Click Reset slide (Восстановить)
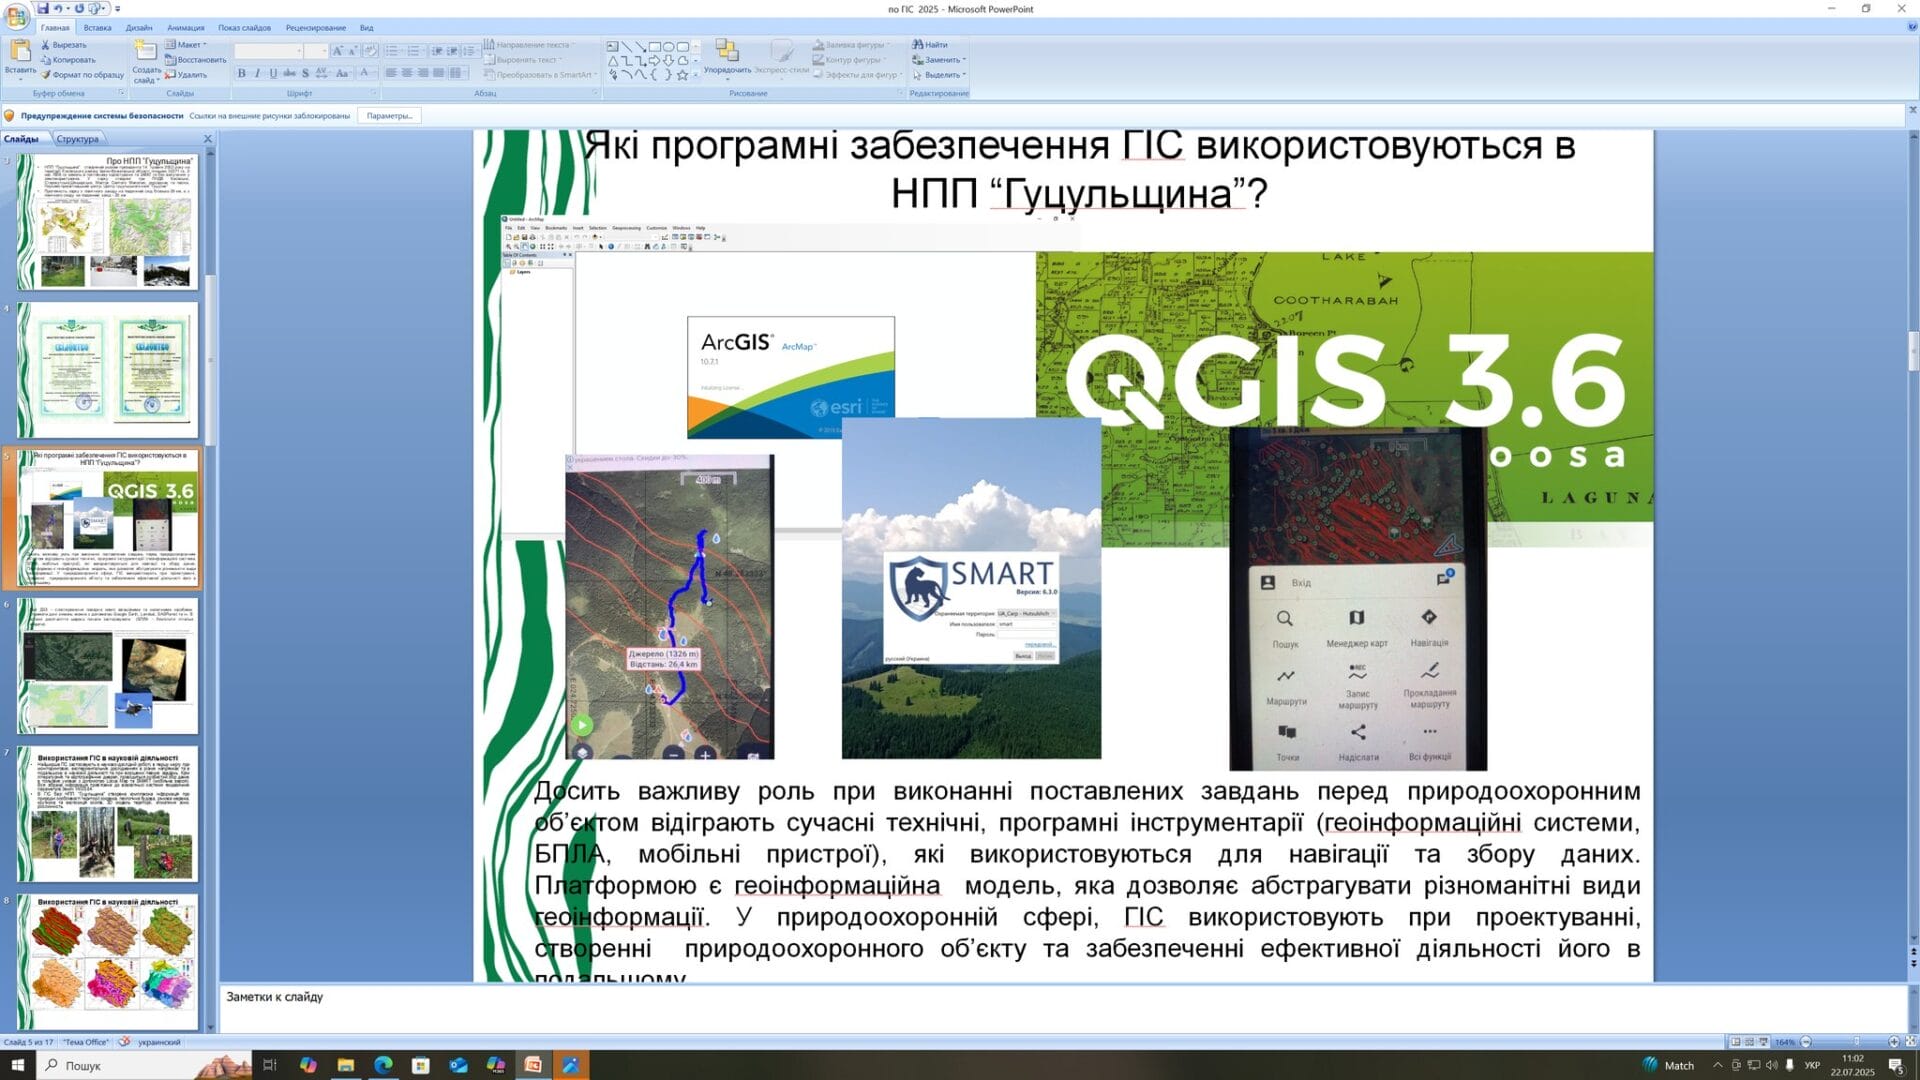1920x1080 pixels. (x=195, y=60)
